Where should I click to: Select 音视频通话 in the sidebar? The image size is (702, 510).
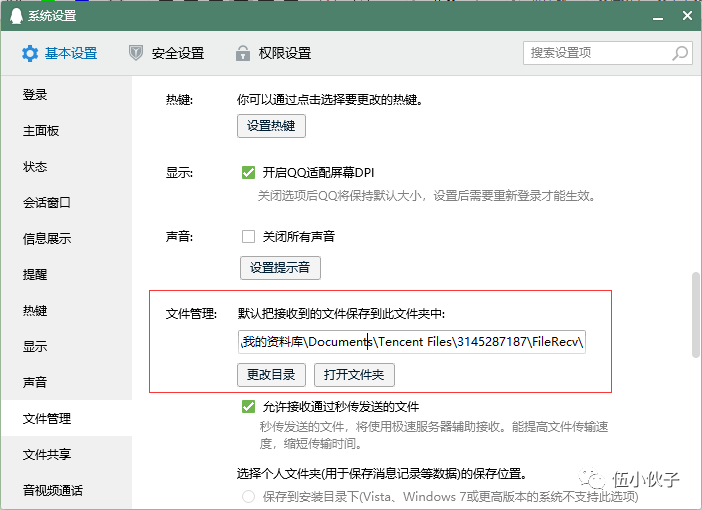[66, 490]
